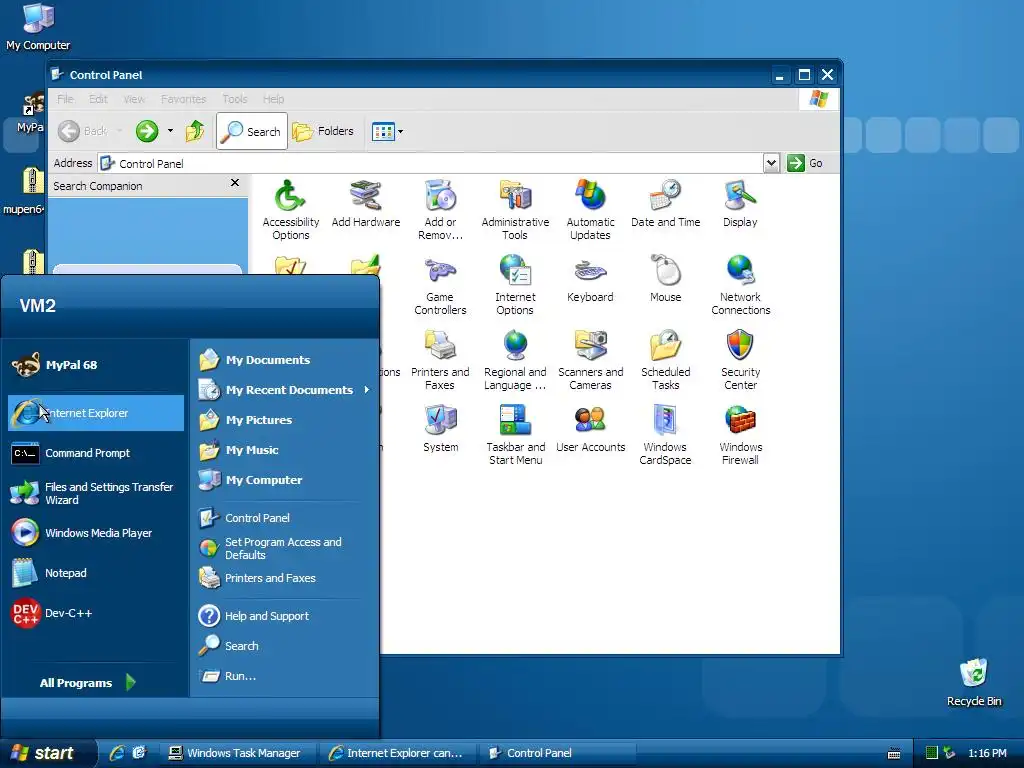Open User Accounts icon
The image size is (1024, 768).
590,429
